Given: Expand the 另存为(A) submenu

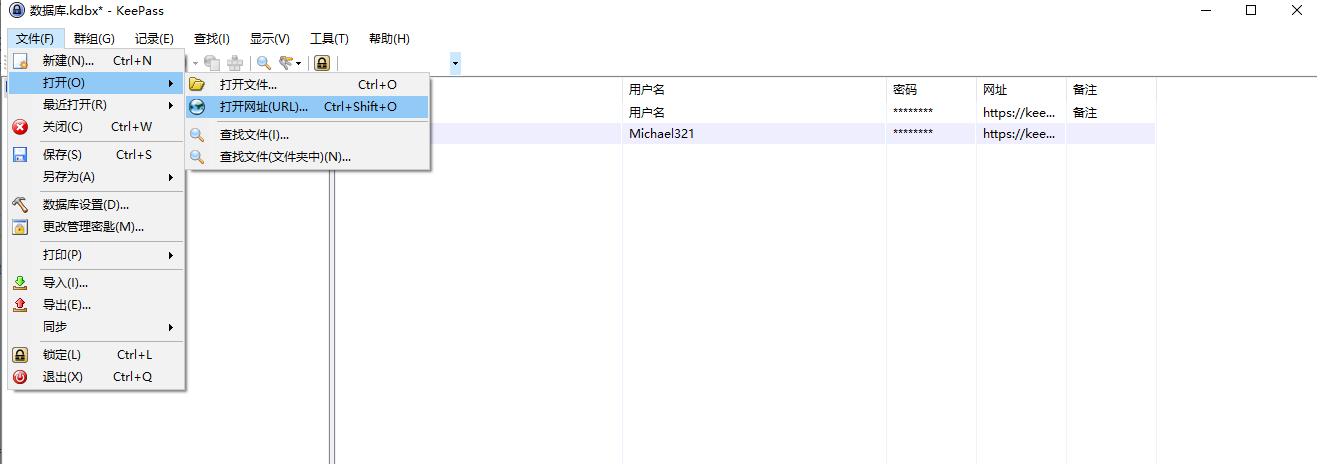Looking at the screenshot, I should click(97, 177).
